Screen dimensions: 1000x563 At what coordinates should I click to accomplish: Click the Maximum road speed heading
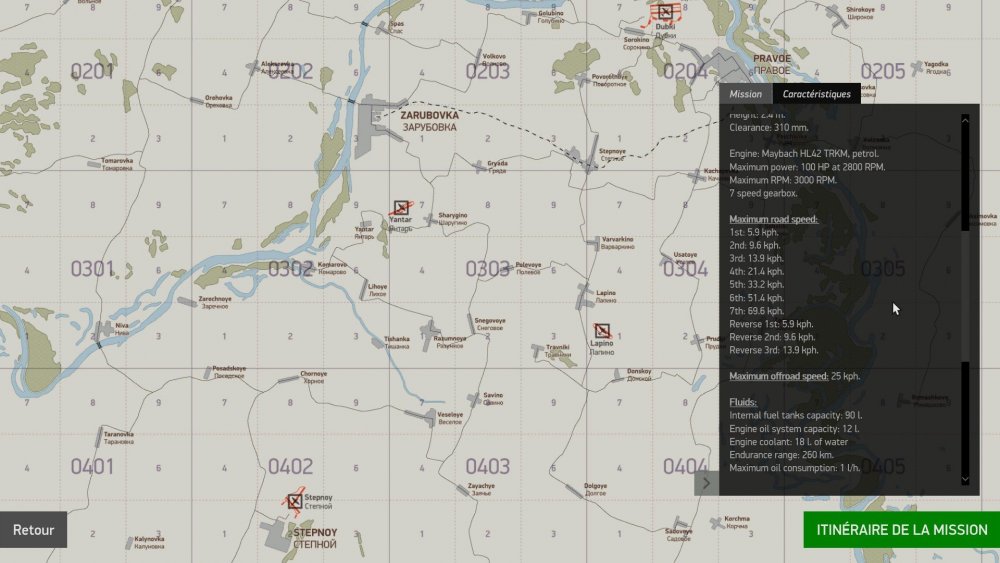coord(773,219)
